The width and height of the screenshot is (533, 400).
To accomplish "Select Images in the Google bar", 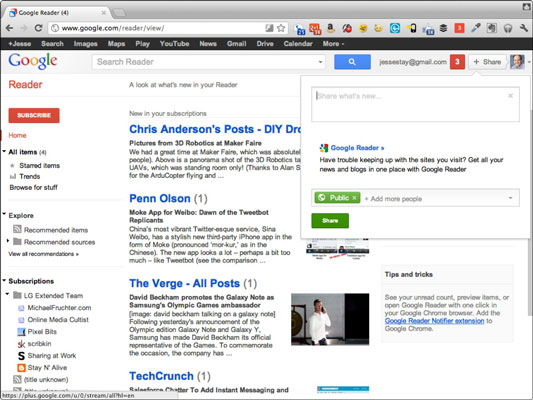I will click(86, 44).
